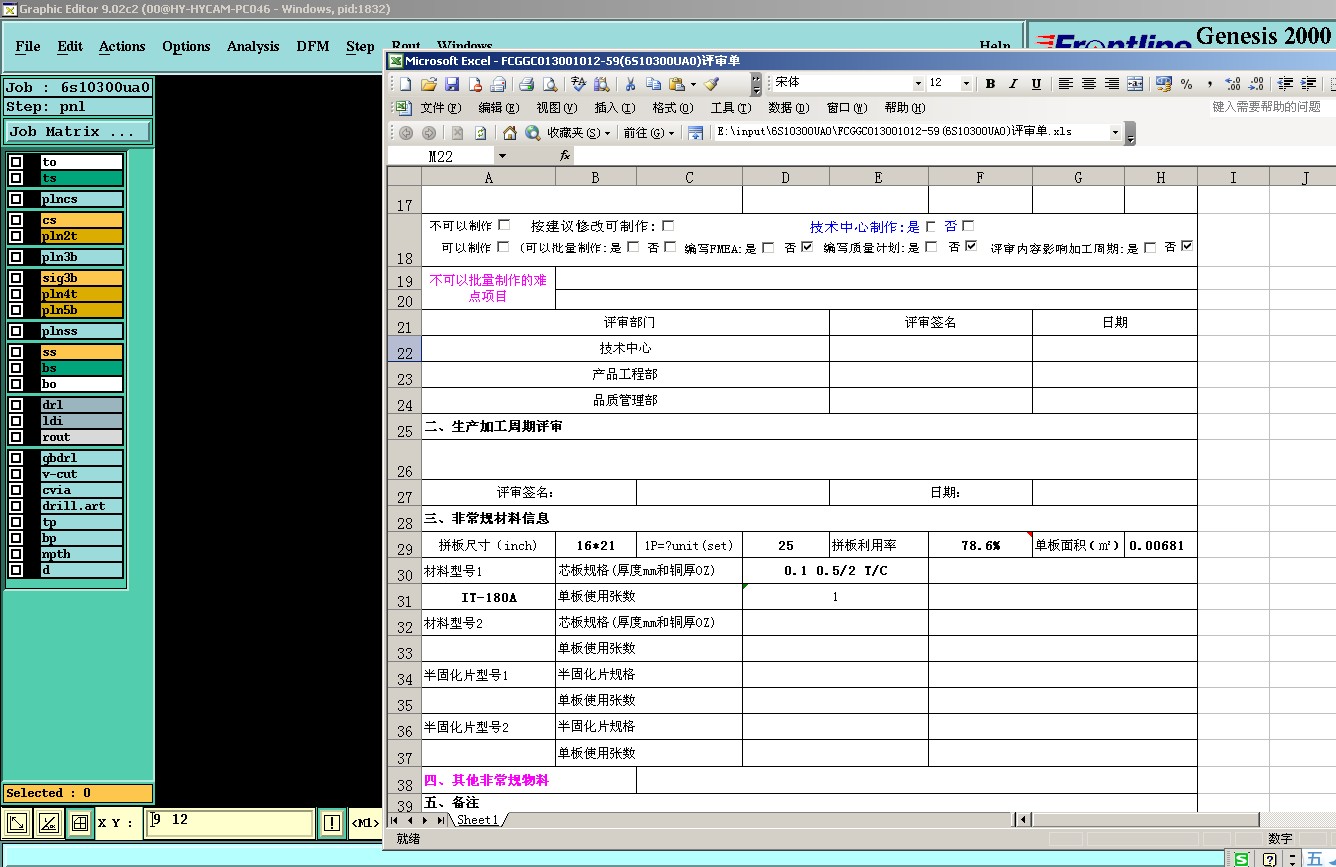Click the X Y coordinate input field
Image resolution: width=1336 pixels, height=867 pixels.
pyautogui.click(x=230, y=823)
